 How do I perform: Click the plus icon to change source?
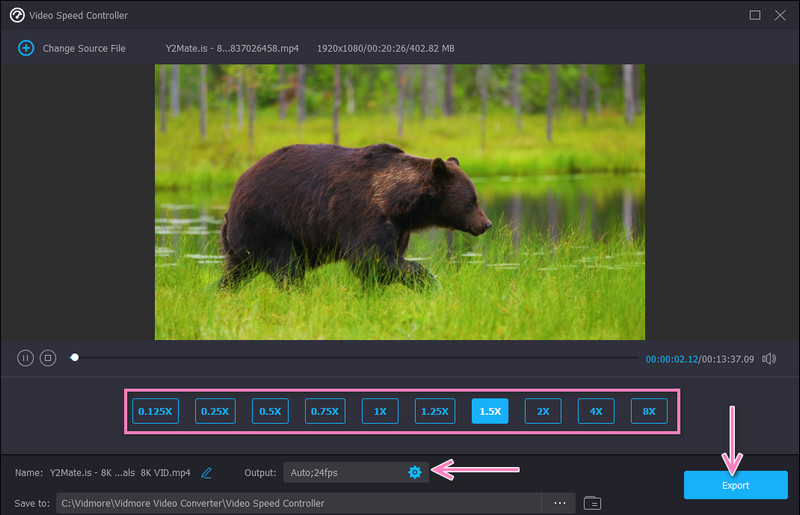[x=26, y=48]
